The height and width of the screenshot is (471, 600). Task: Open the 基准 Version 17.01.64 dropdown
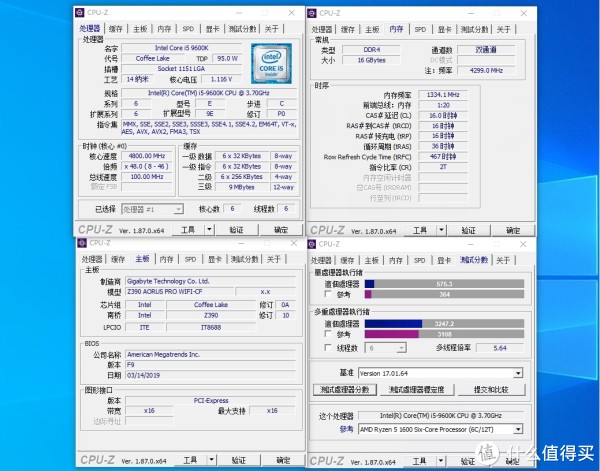click(x=518, y=373)
